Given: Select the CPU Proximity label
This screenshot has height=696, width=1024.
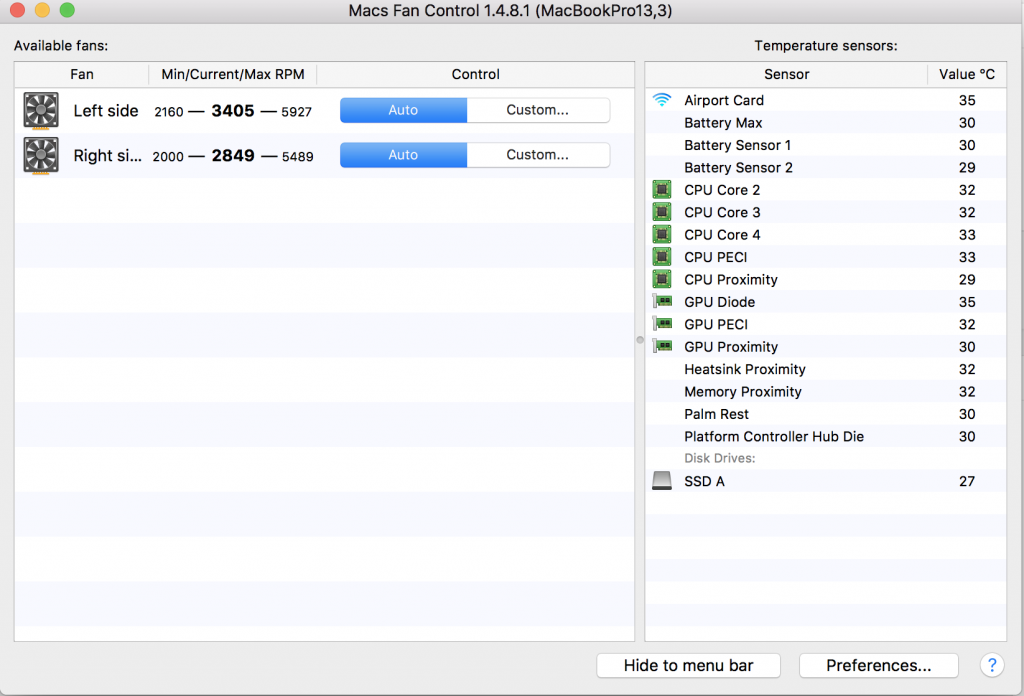Looking at the screenshot, I should coord(731,279).
